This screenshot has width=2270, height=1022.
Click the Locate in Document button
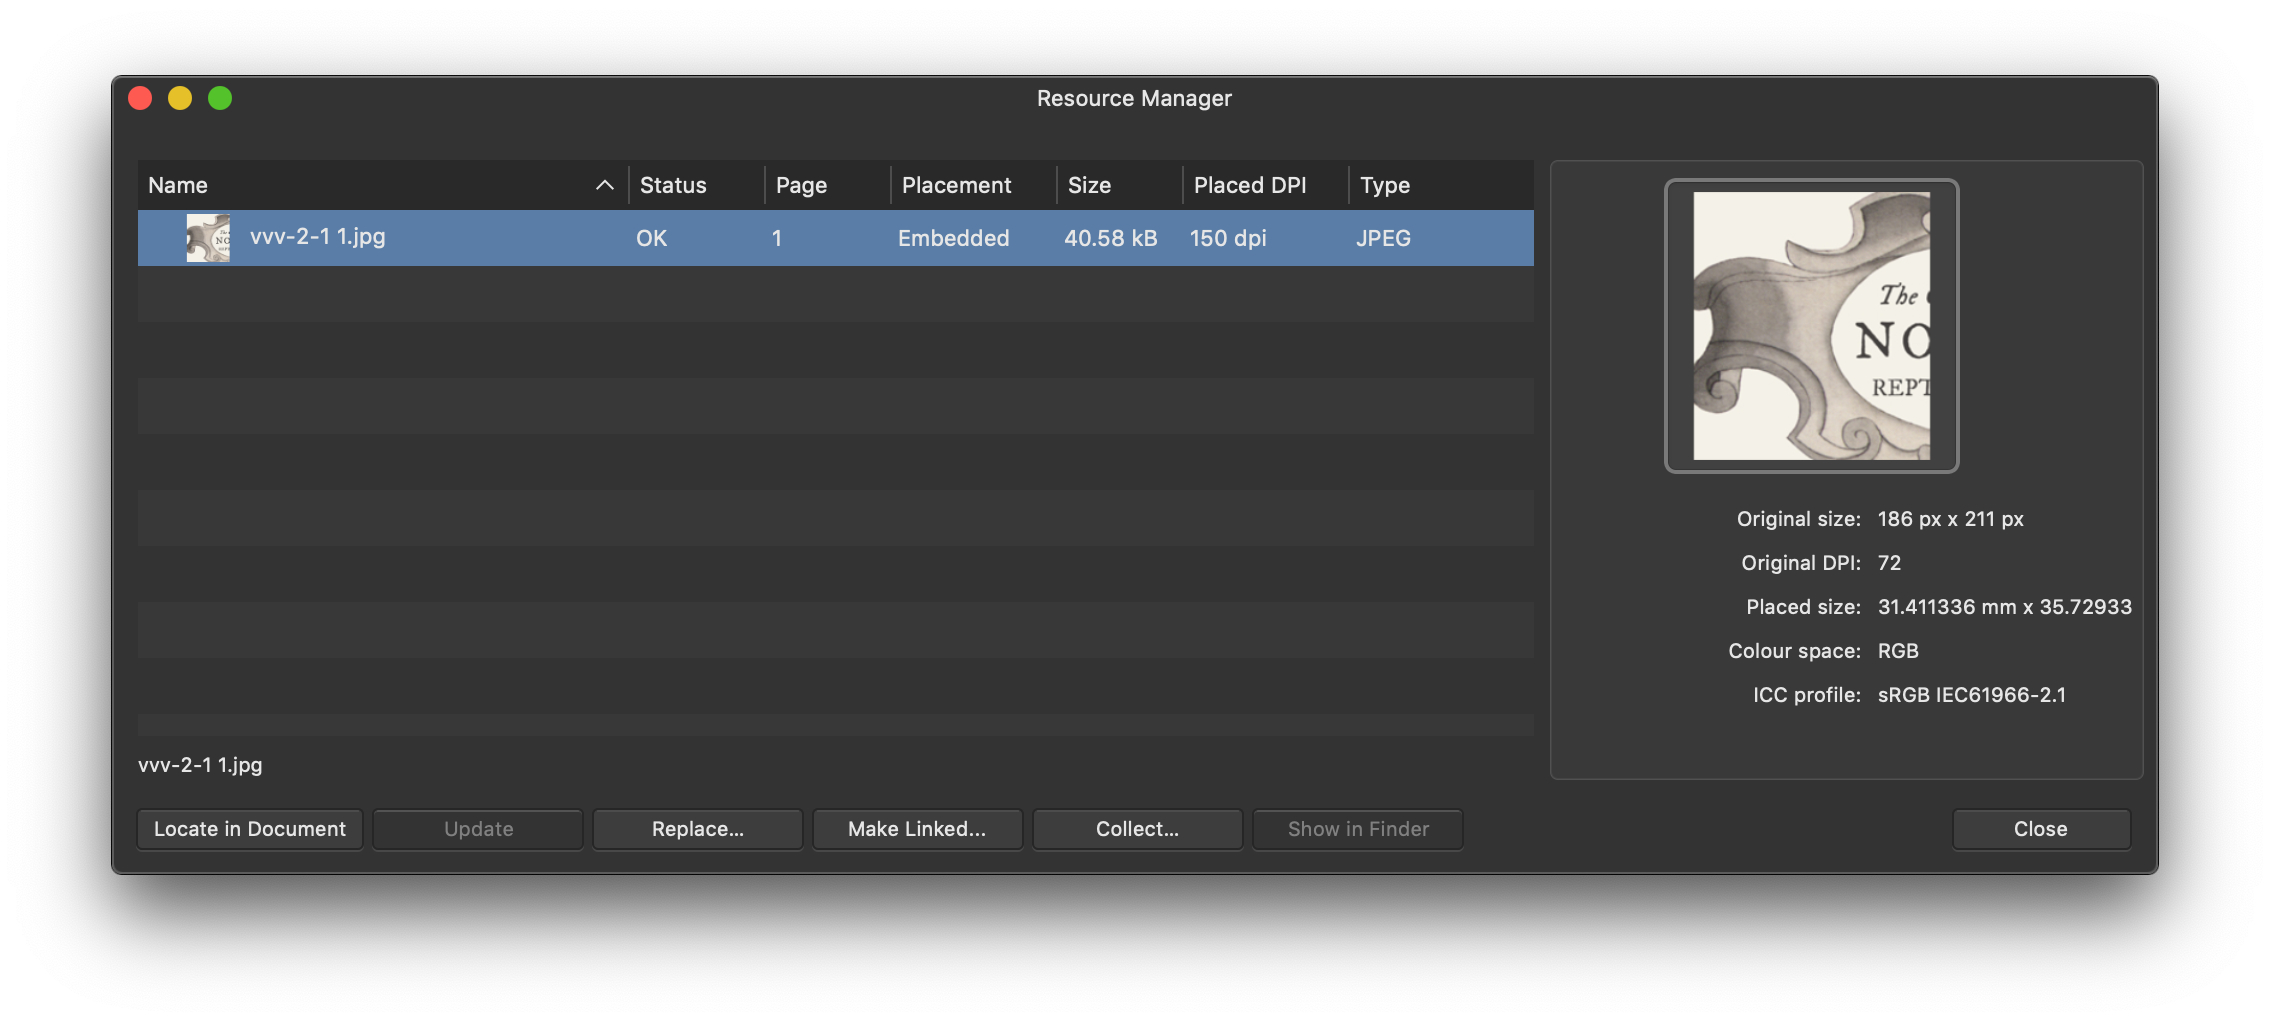click(x=250, y=829)
